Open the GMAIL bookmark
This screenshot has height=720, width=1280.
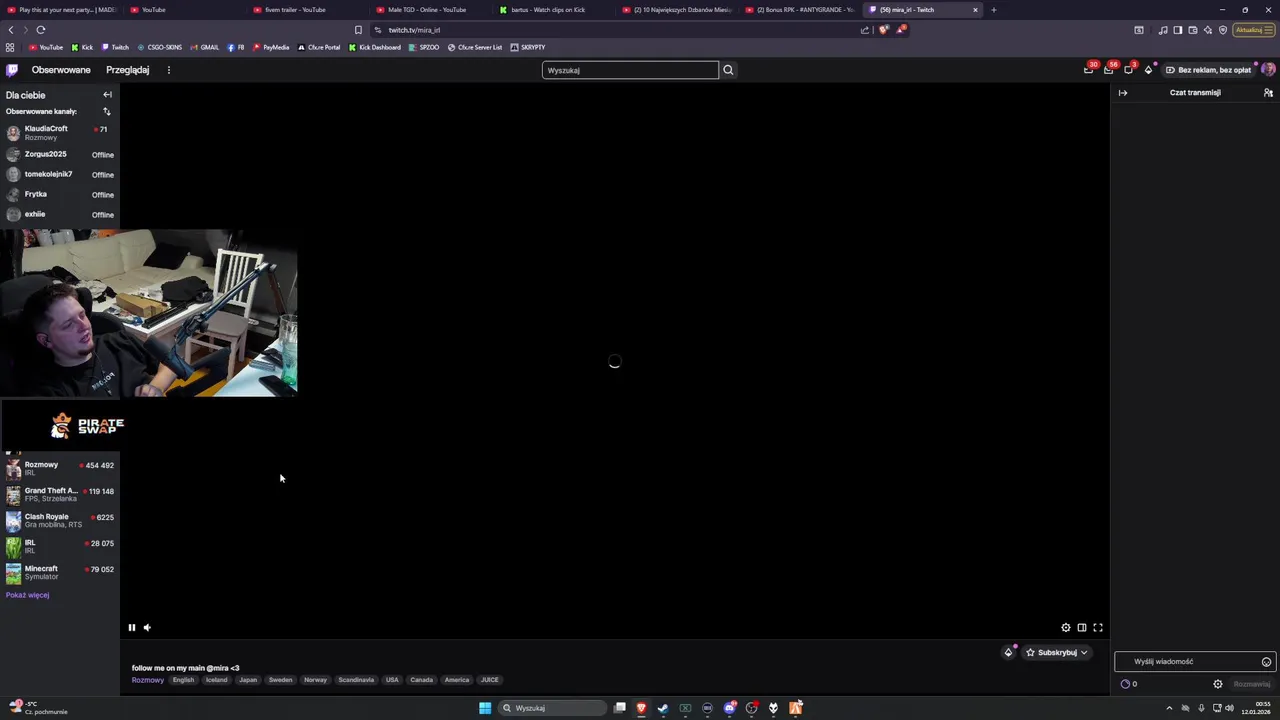point(205,47)
